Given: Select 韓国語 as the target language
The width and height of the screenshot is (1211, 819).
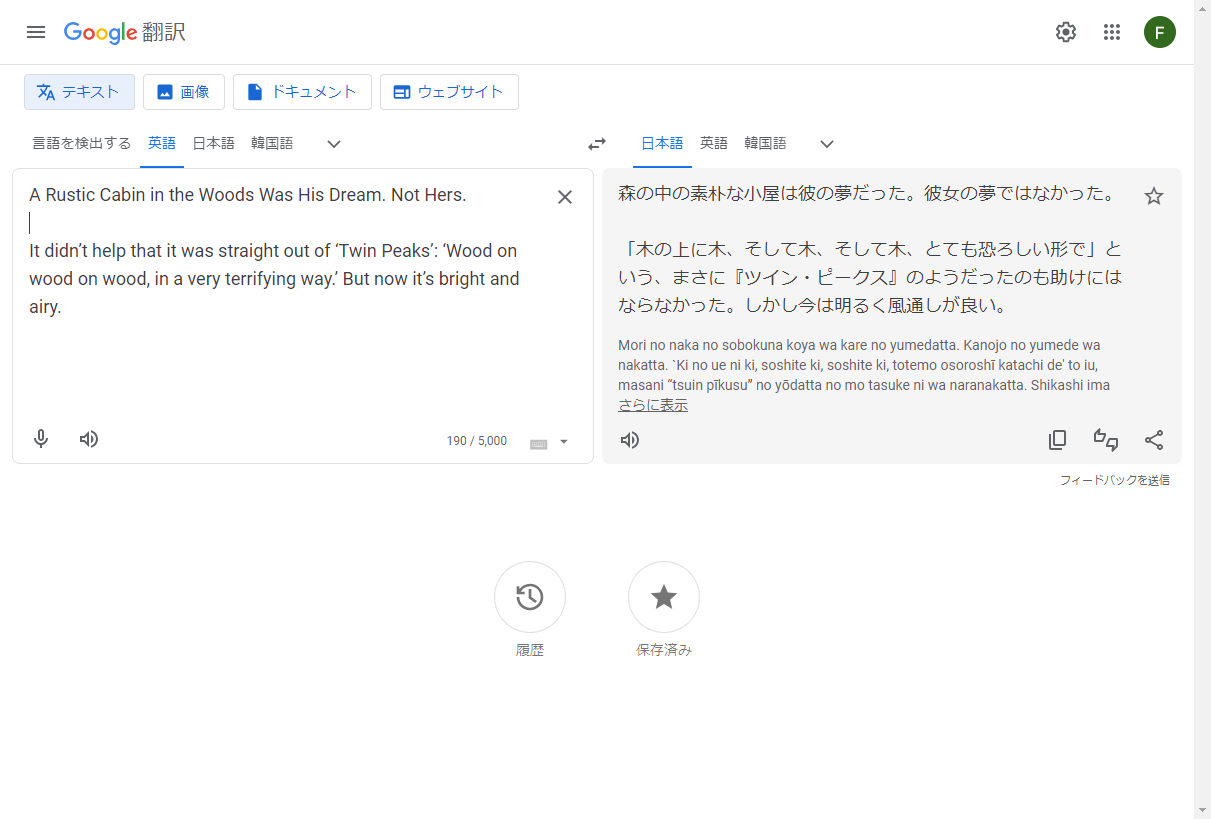Looking at the screenshot, I should click(765, 143).
